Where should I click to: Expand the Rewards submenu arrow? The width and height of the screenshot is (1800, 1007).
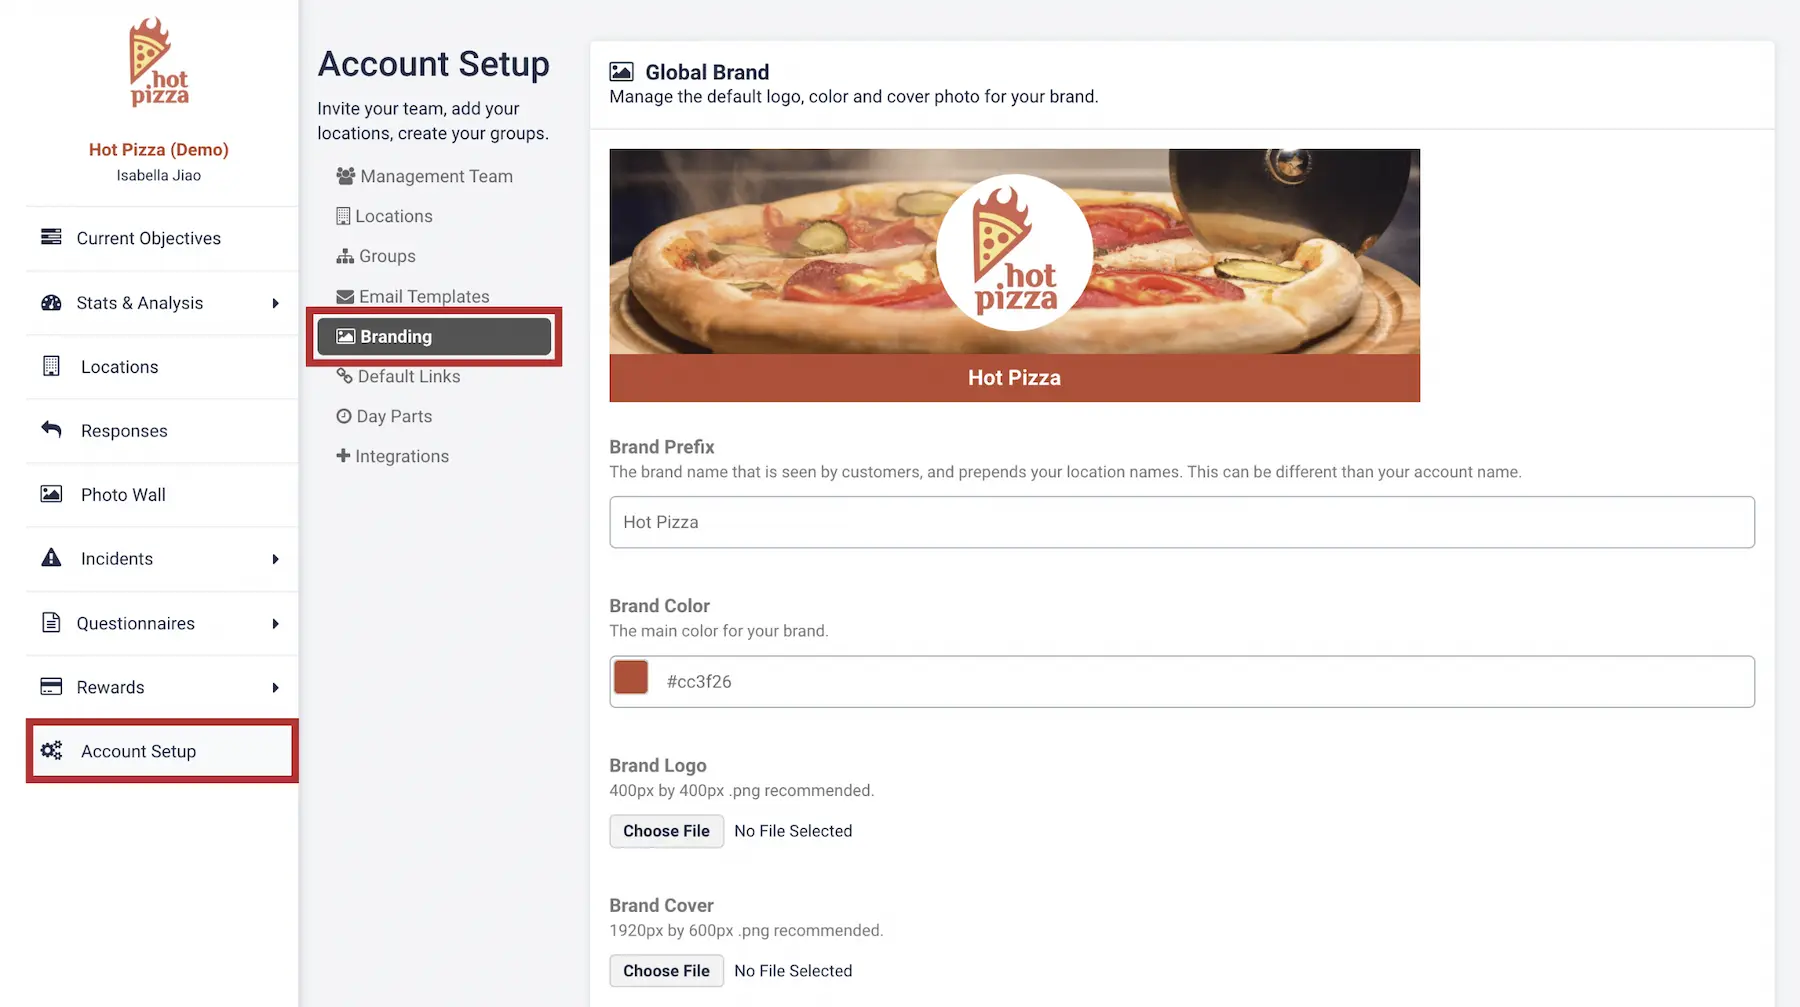pyautogui.click(x=275, y=688)
